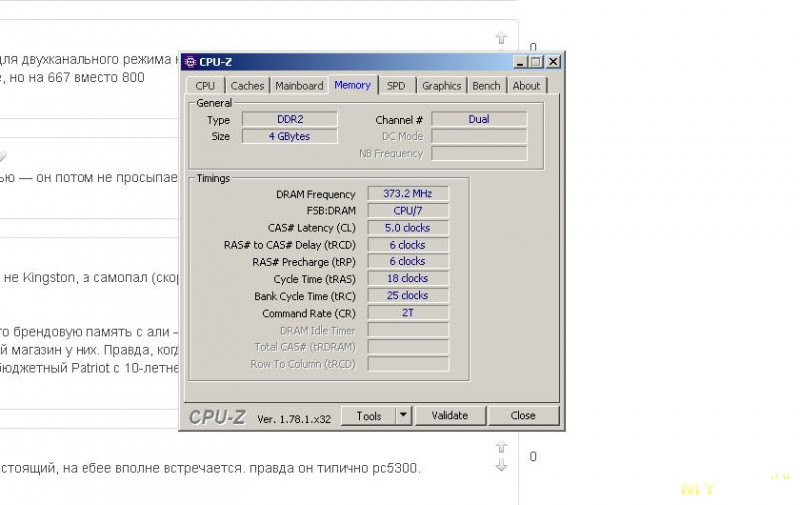Click the CAS# Latency (CL) label
The height and width of the screenshot is (505, 800).
pyautogui.click(x=311, y=228)
